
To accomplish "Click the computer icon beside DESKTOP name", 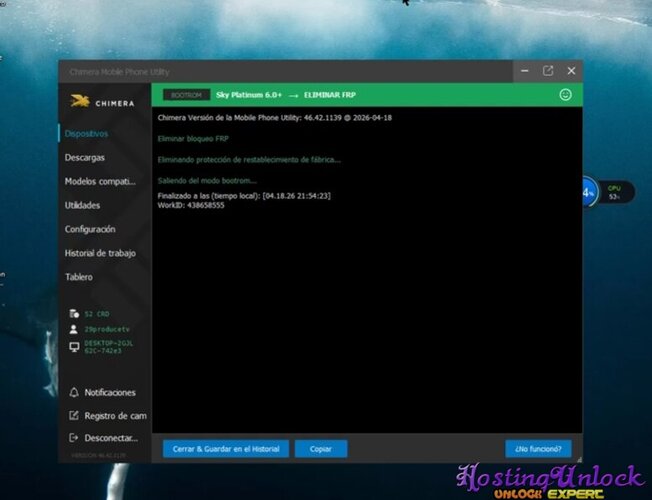I will click(x=74, y=347).
